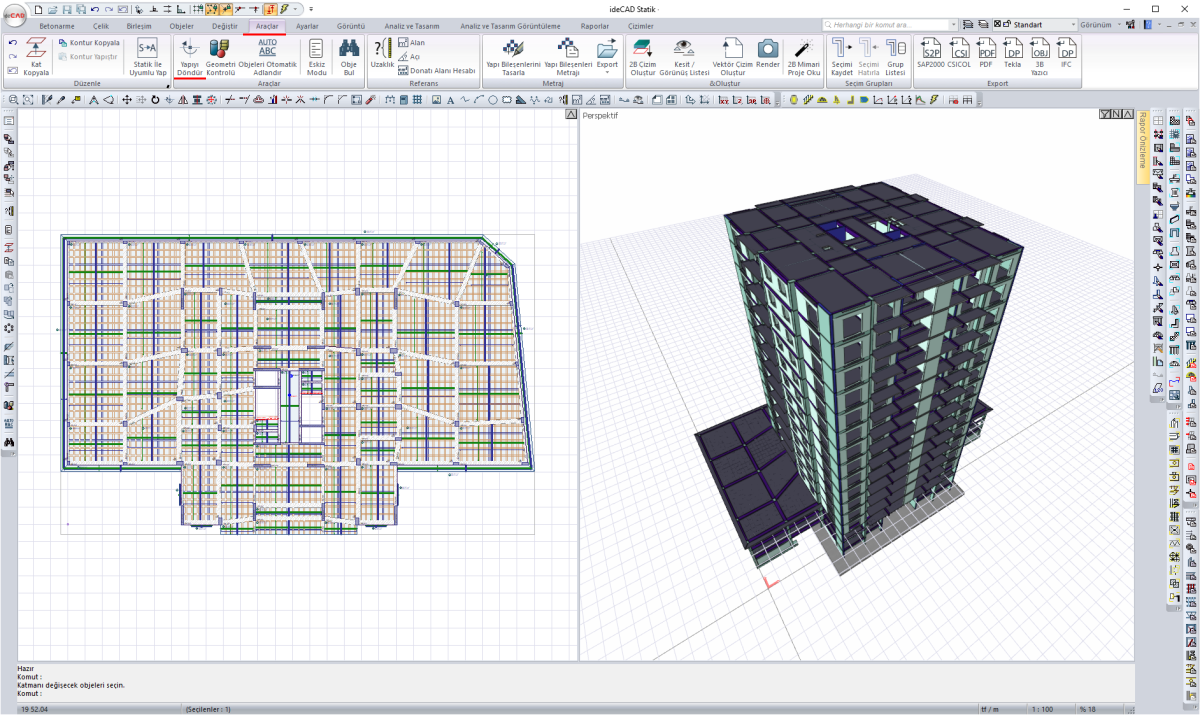The image size is (1200, 715).
Task: Open the Görünüm dropdown menu
Action: click(1101, 24)
